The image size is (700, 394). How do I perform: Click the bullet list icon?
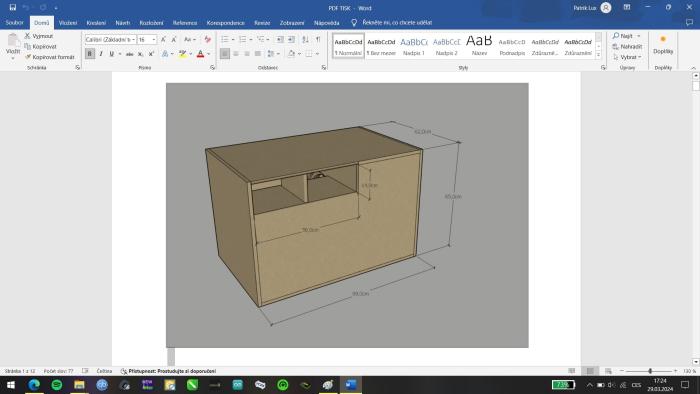(x=225, y=39)
